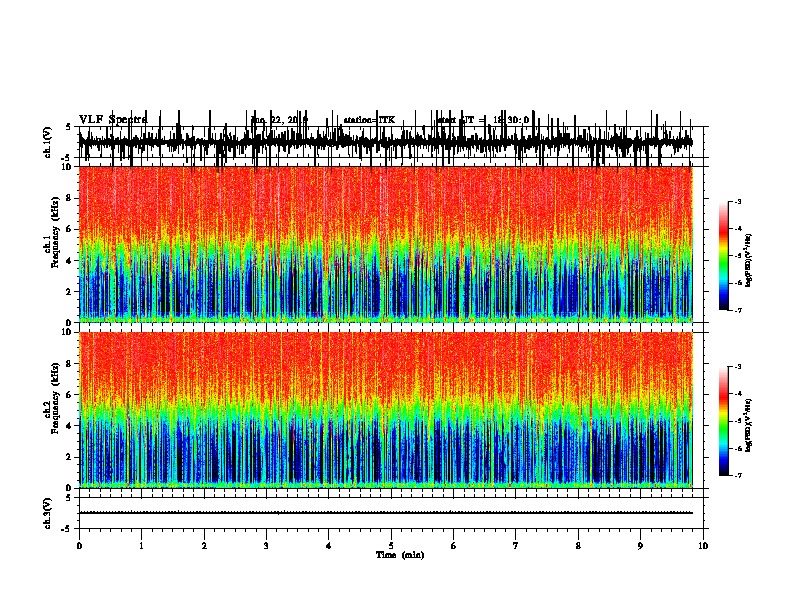Click the "VLF Spectra" plot title
This screenshot has height=612, width=792.
(113, 119)
